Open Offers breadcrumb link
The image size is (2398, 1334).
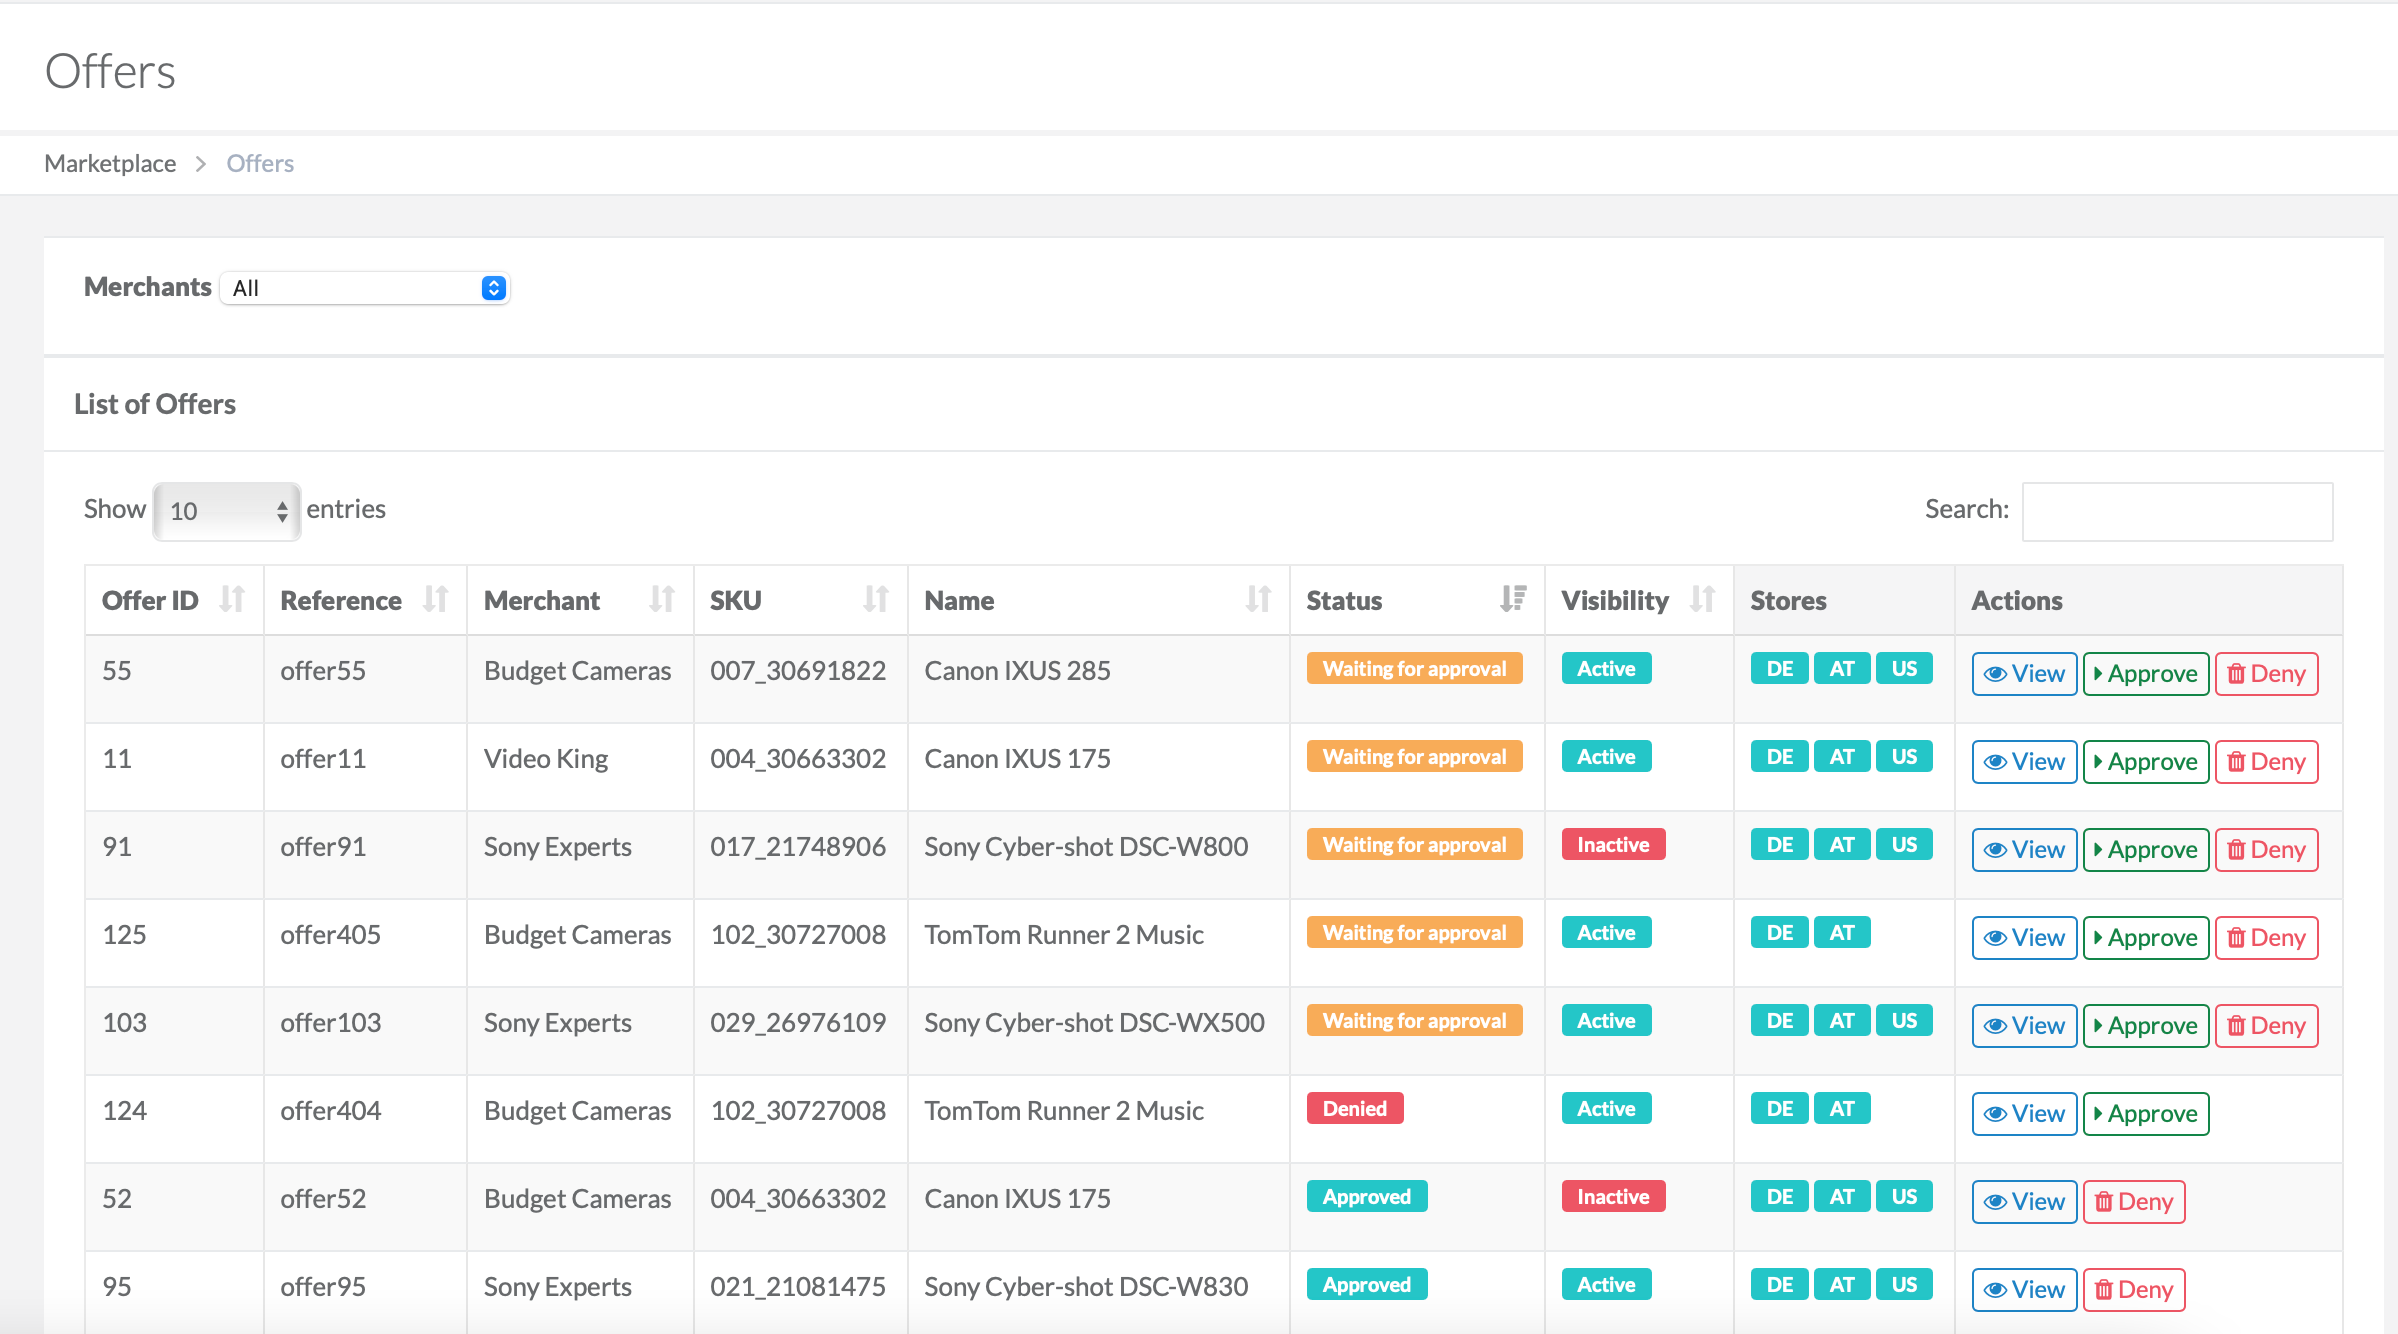(260, 163)
